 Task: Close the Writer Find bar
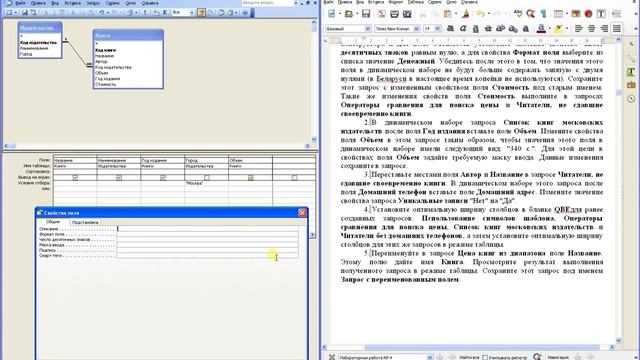331,357
